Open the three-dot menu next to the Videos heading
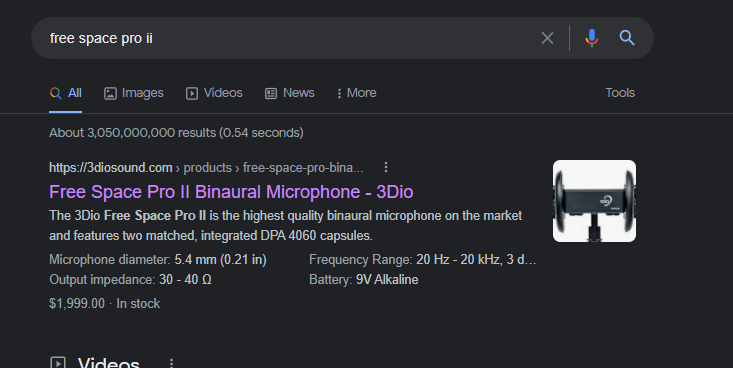This screenshot has width=733, height=368. click(x=172, y=363)
